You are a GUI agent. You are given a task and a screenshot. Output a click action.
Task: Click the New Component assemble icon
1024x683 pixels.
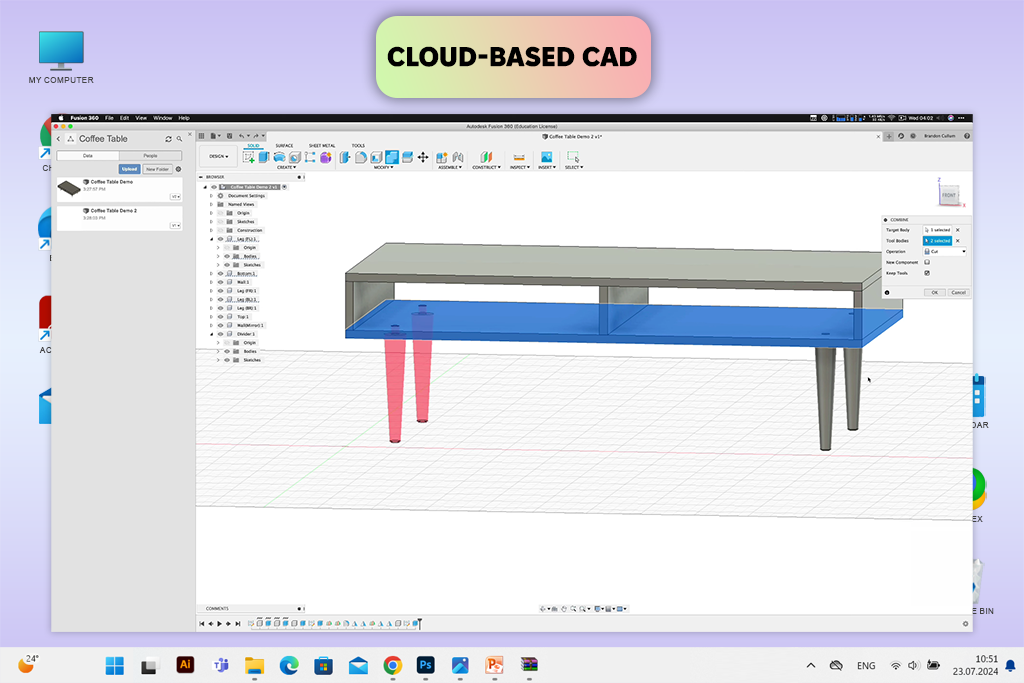(x=441, y=157)
